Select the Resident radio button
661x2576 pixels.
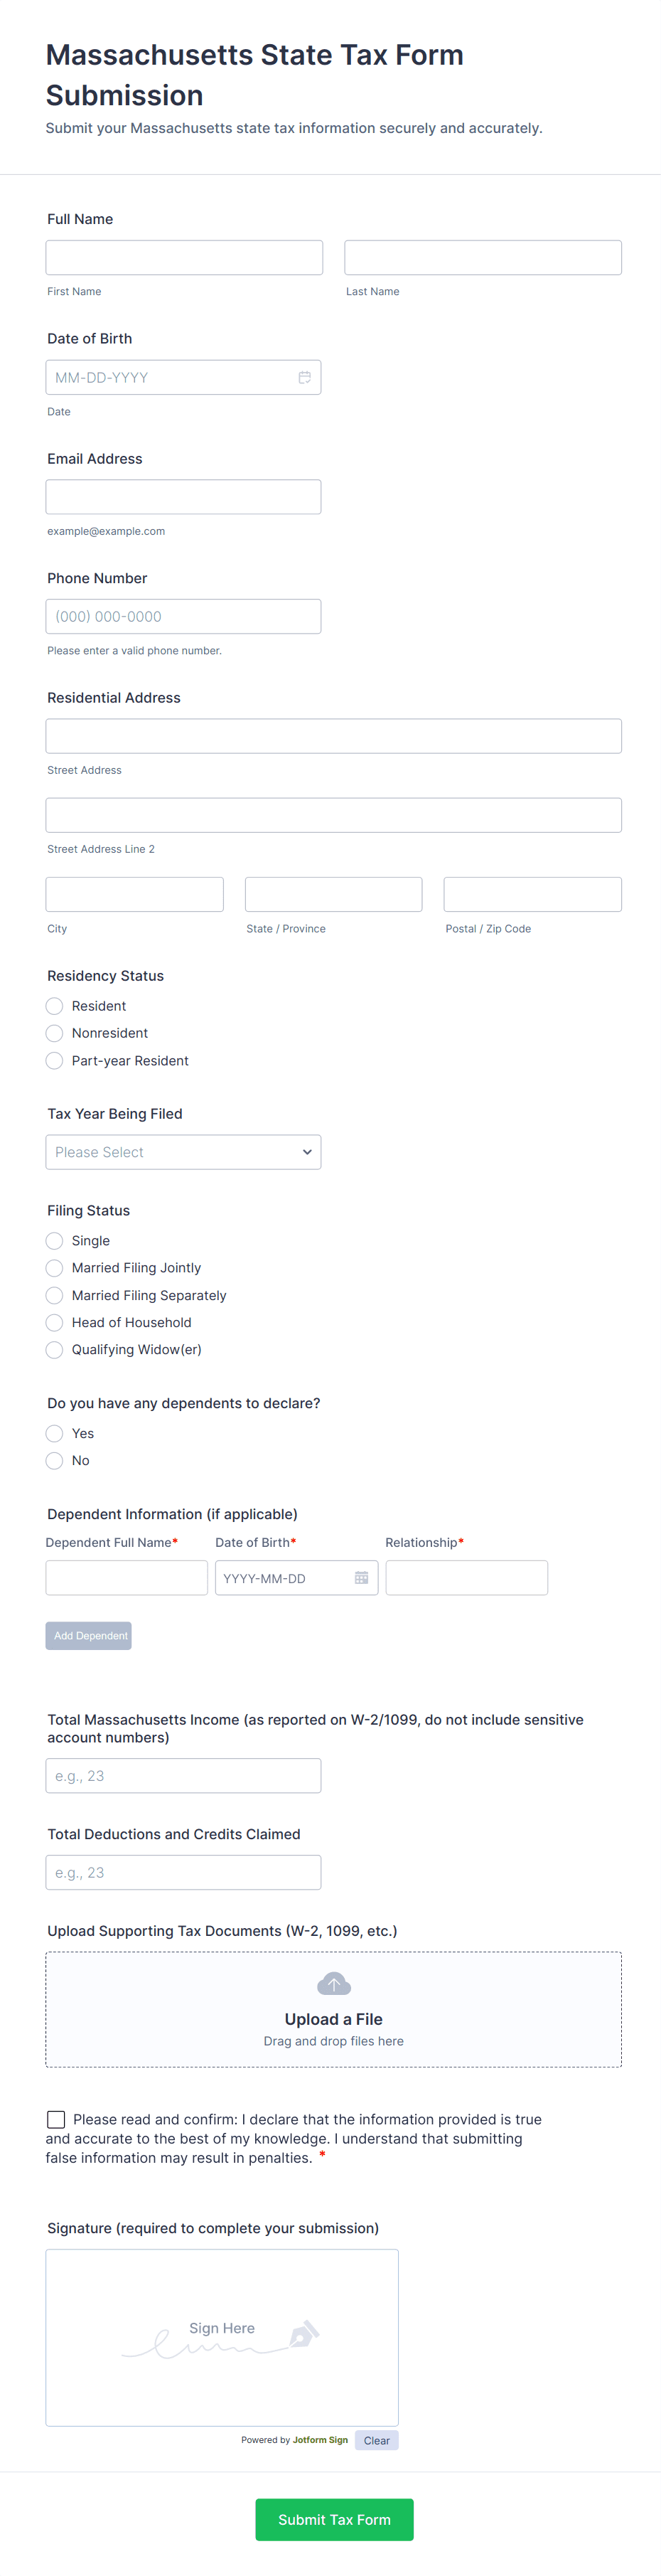coord(55,1006)
